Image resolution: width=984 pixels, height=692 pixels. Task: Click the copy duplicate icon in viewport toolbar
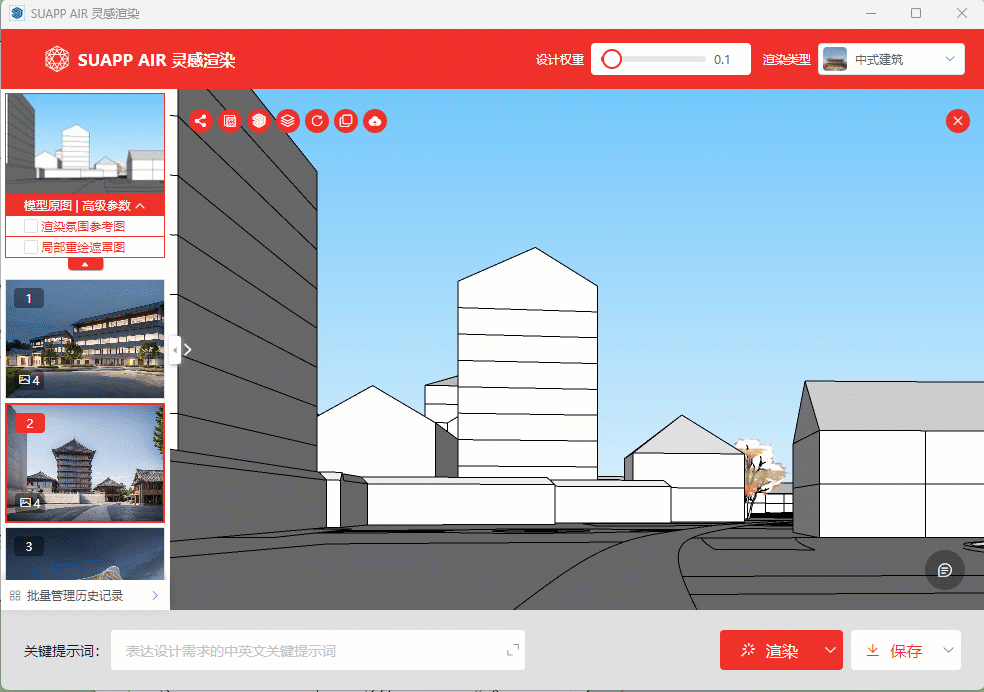coord(346,120)
